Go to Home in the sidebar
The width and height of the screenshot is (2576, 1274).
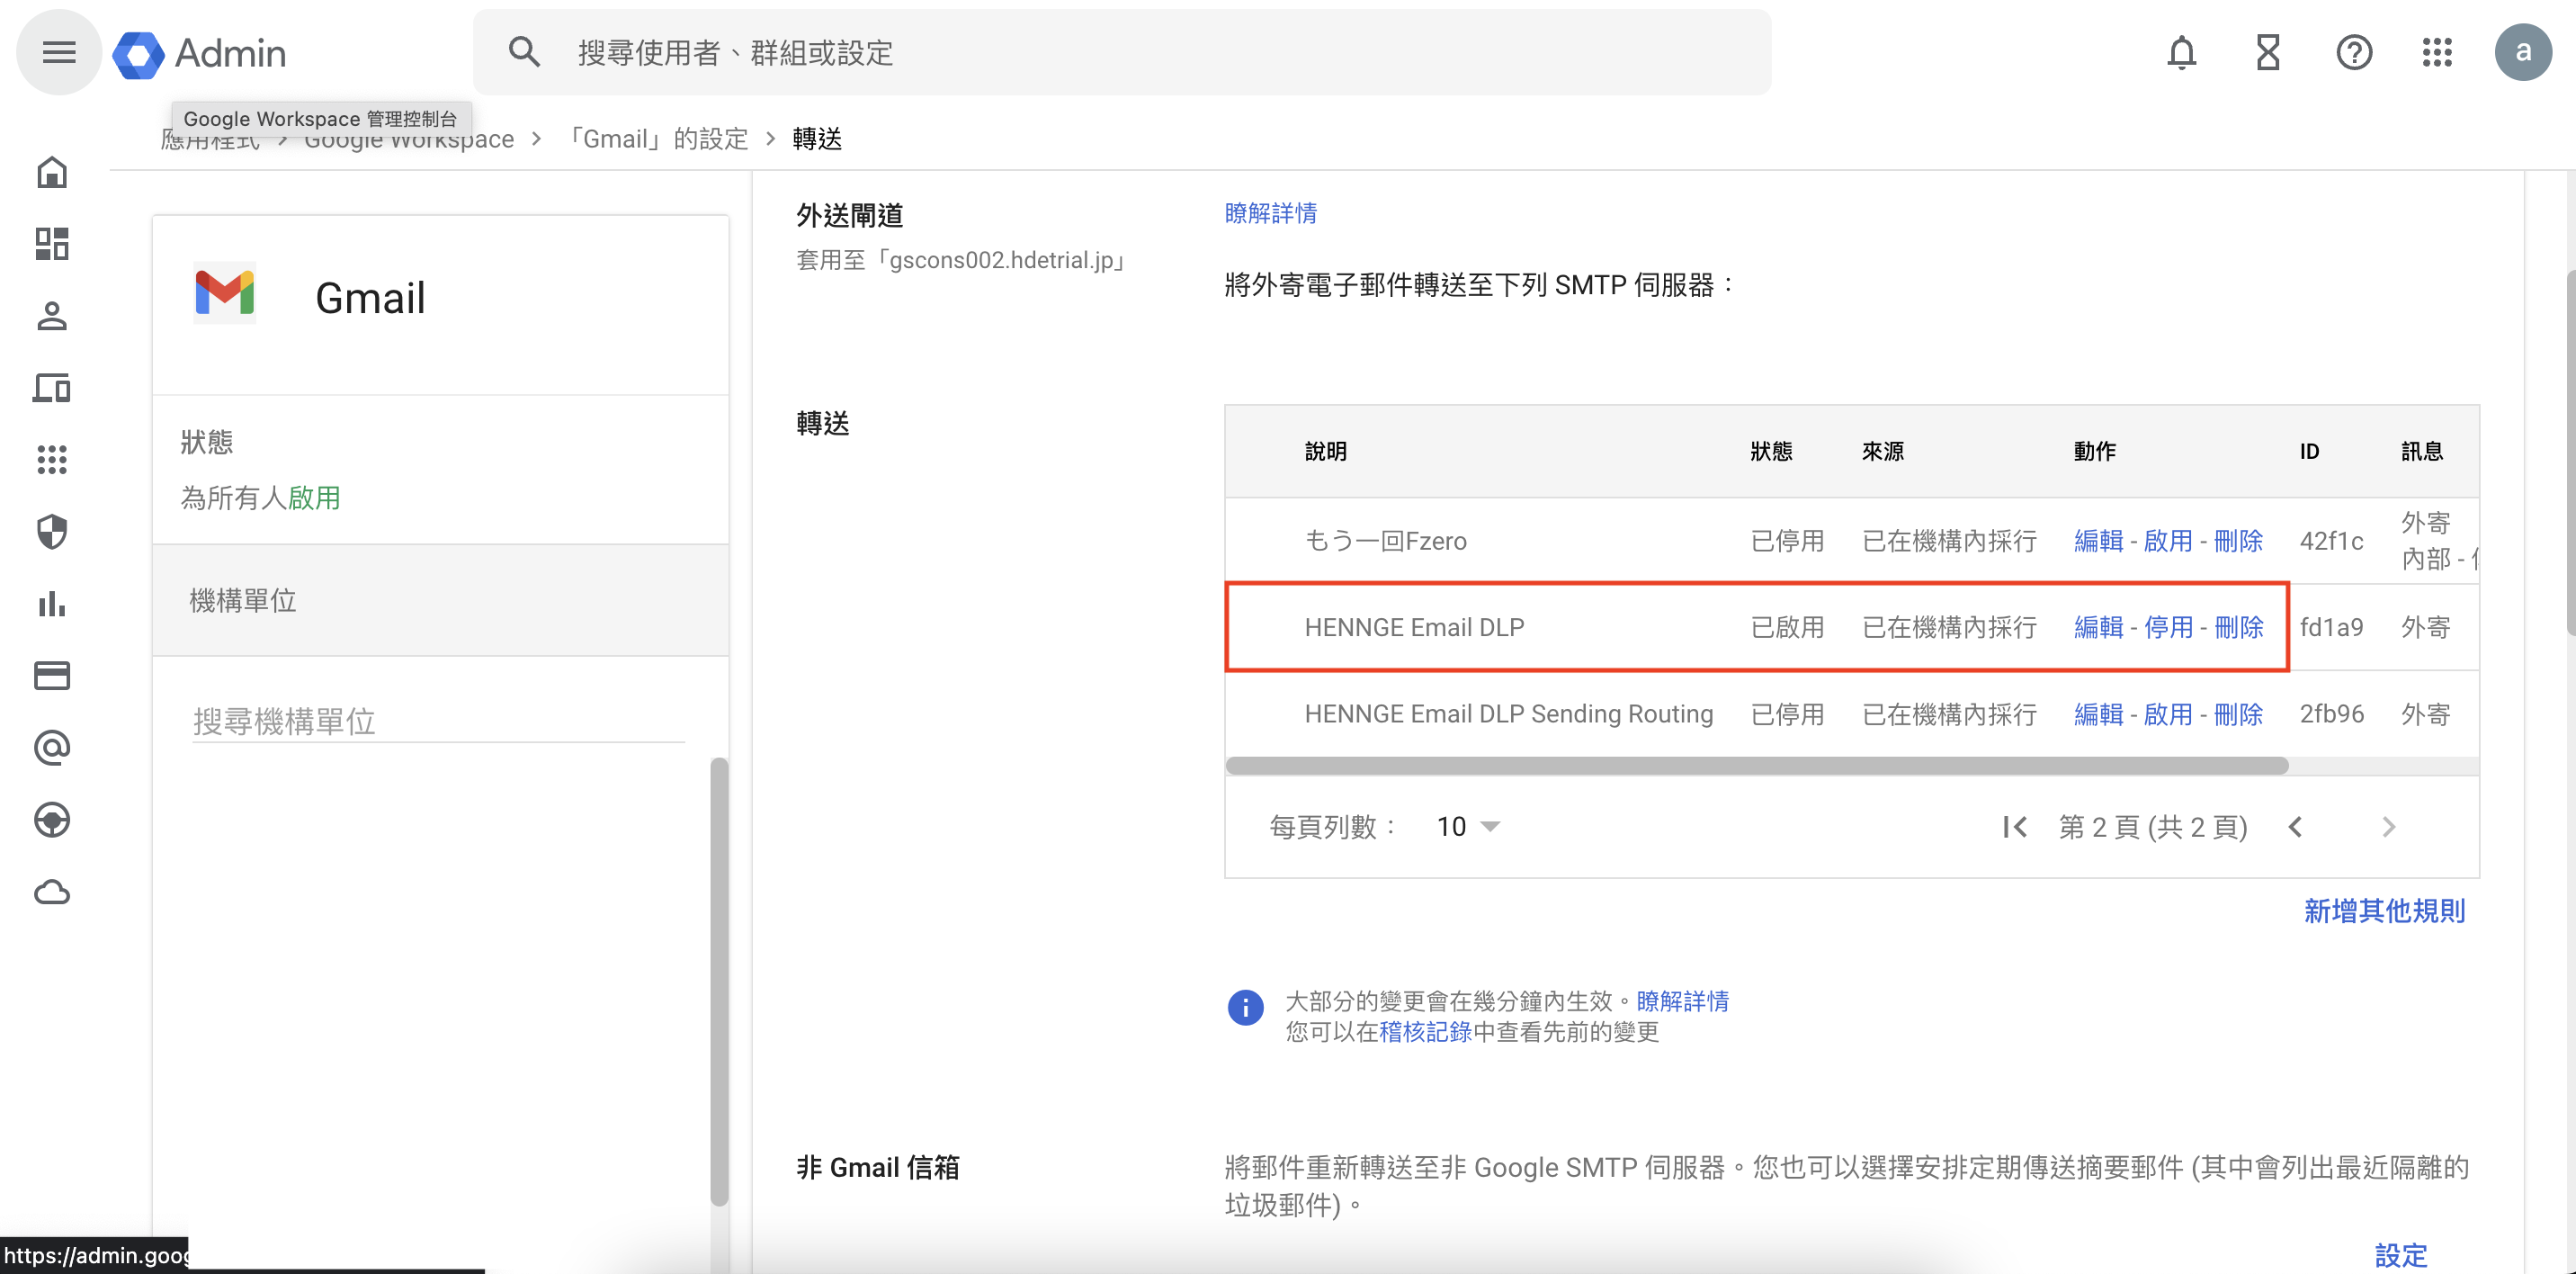pos(52,172)
